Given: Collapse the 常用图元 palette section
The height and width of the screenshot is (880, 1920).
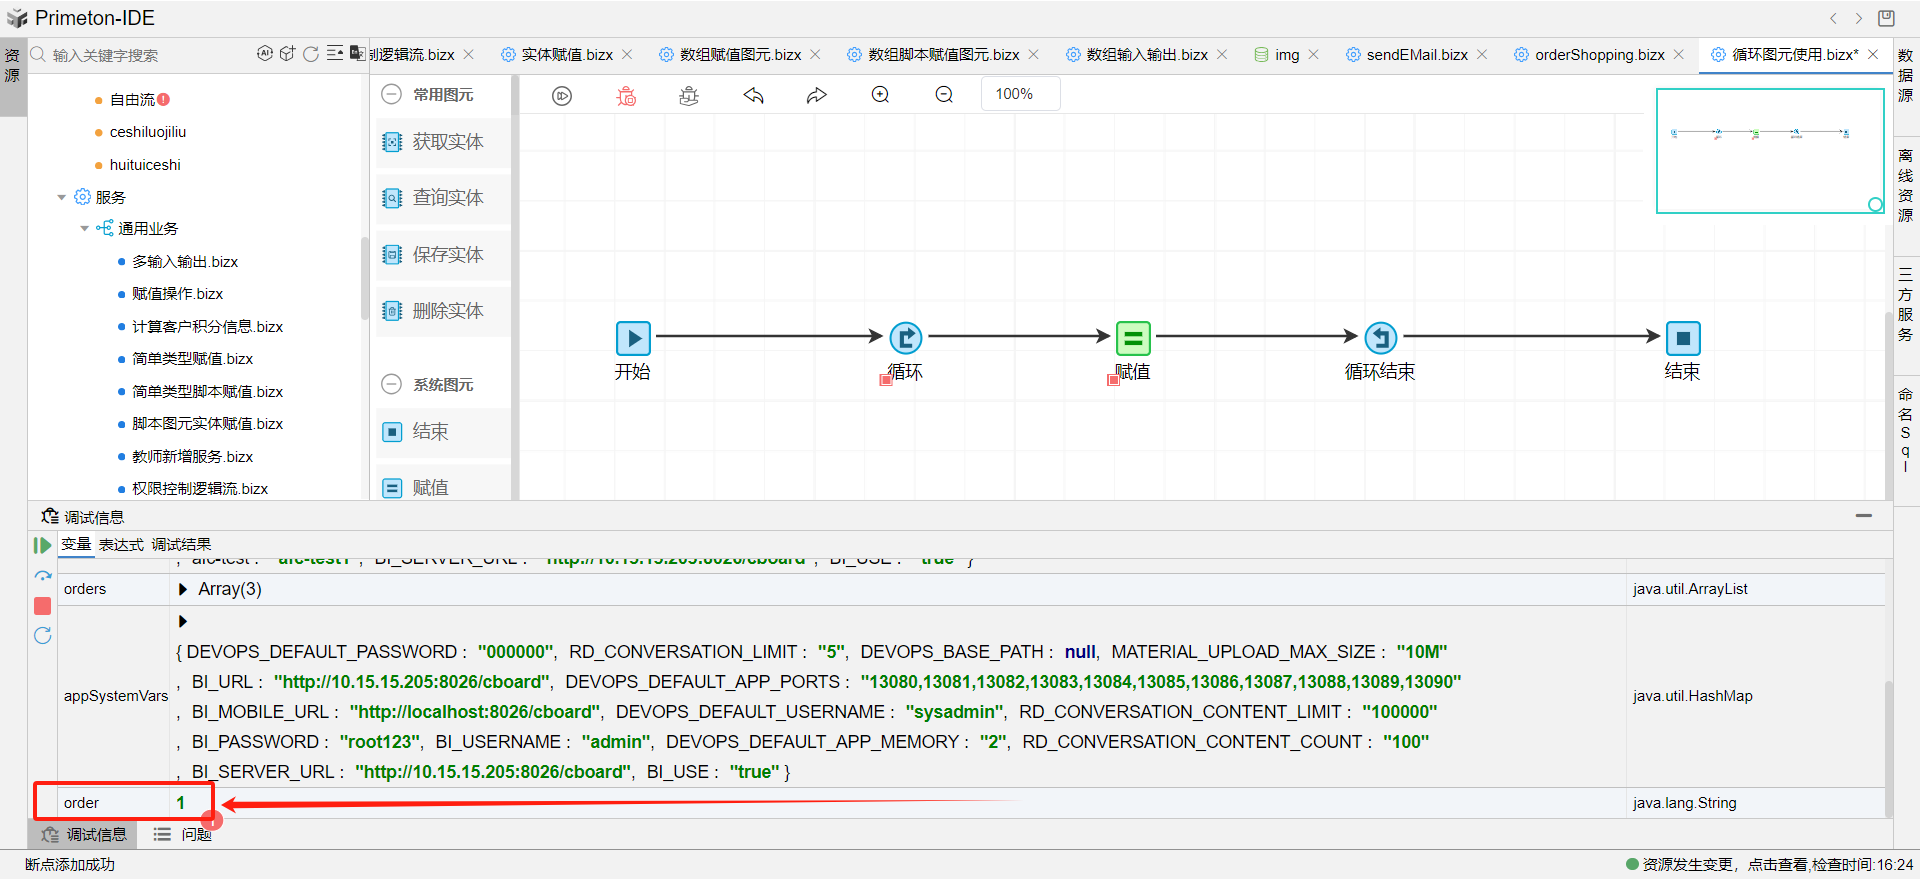Looking at the screenshot, I should [392, 94].
